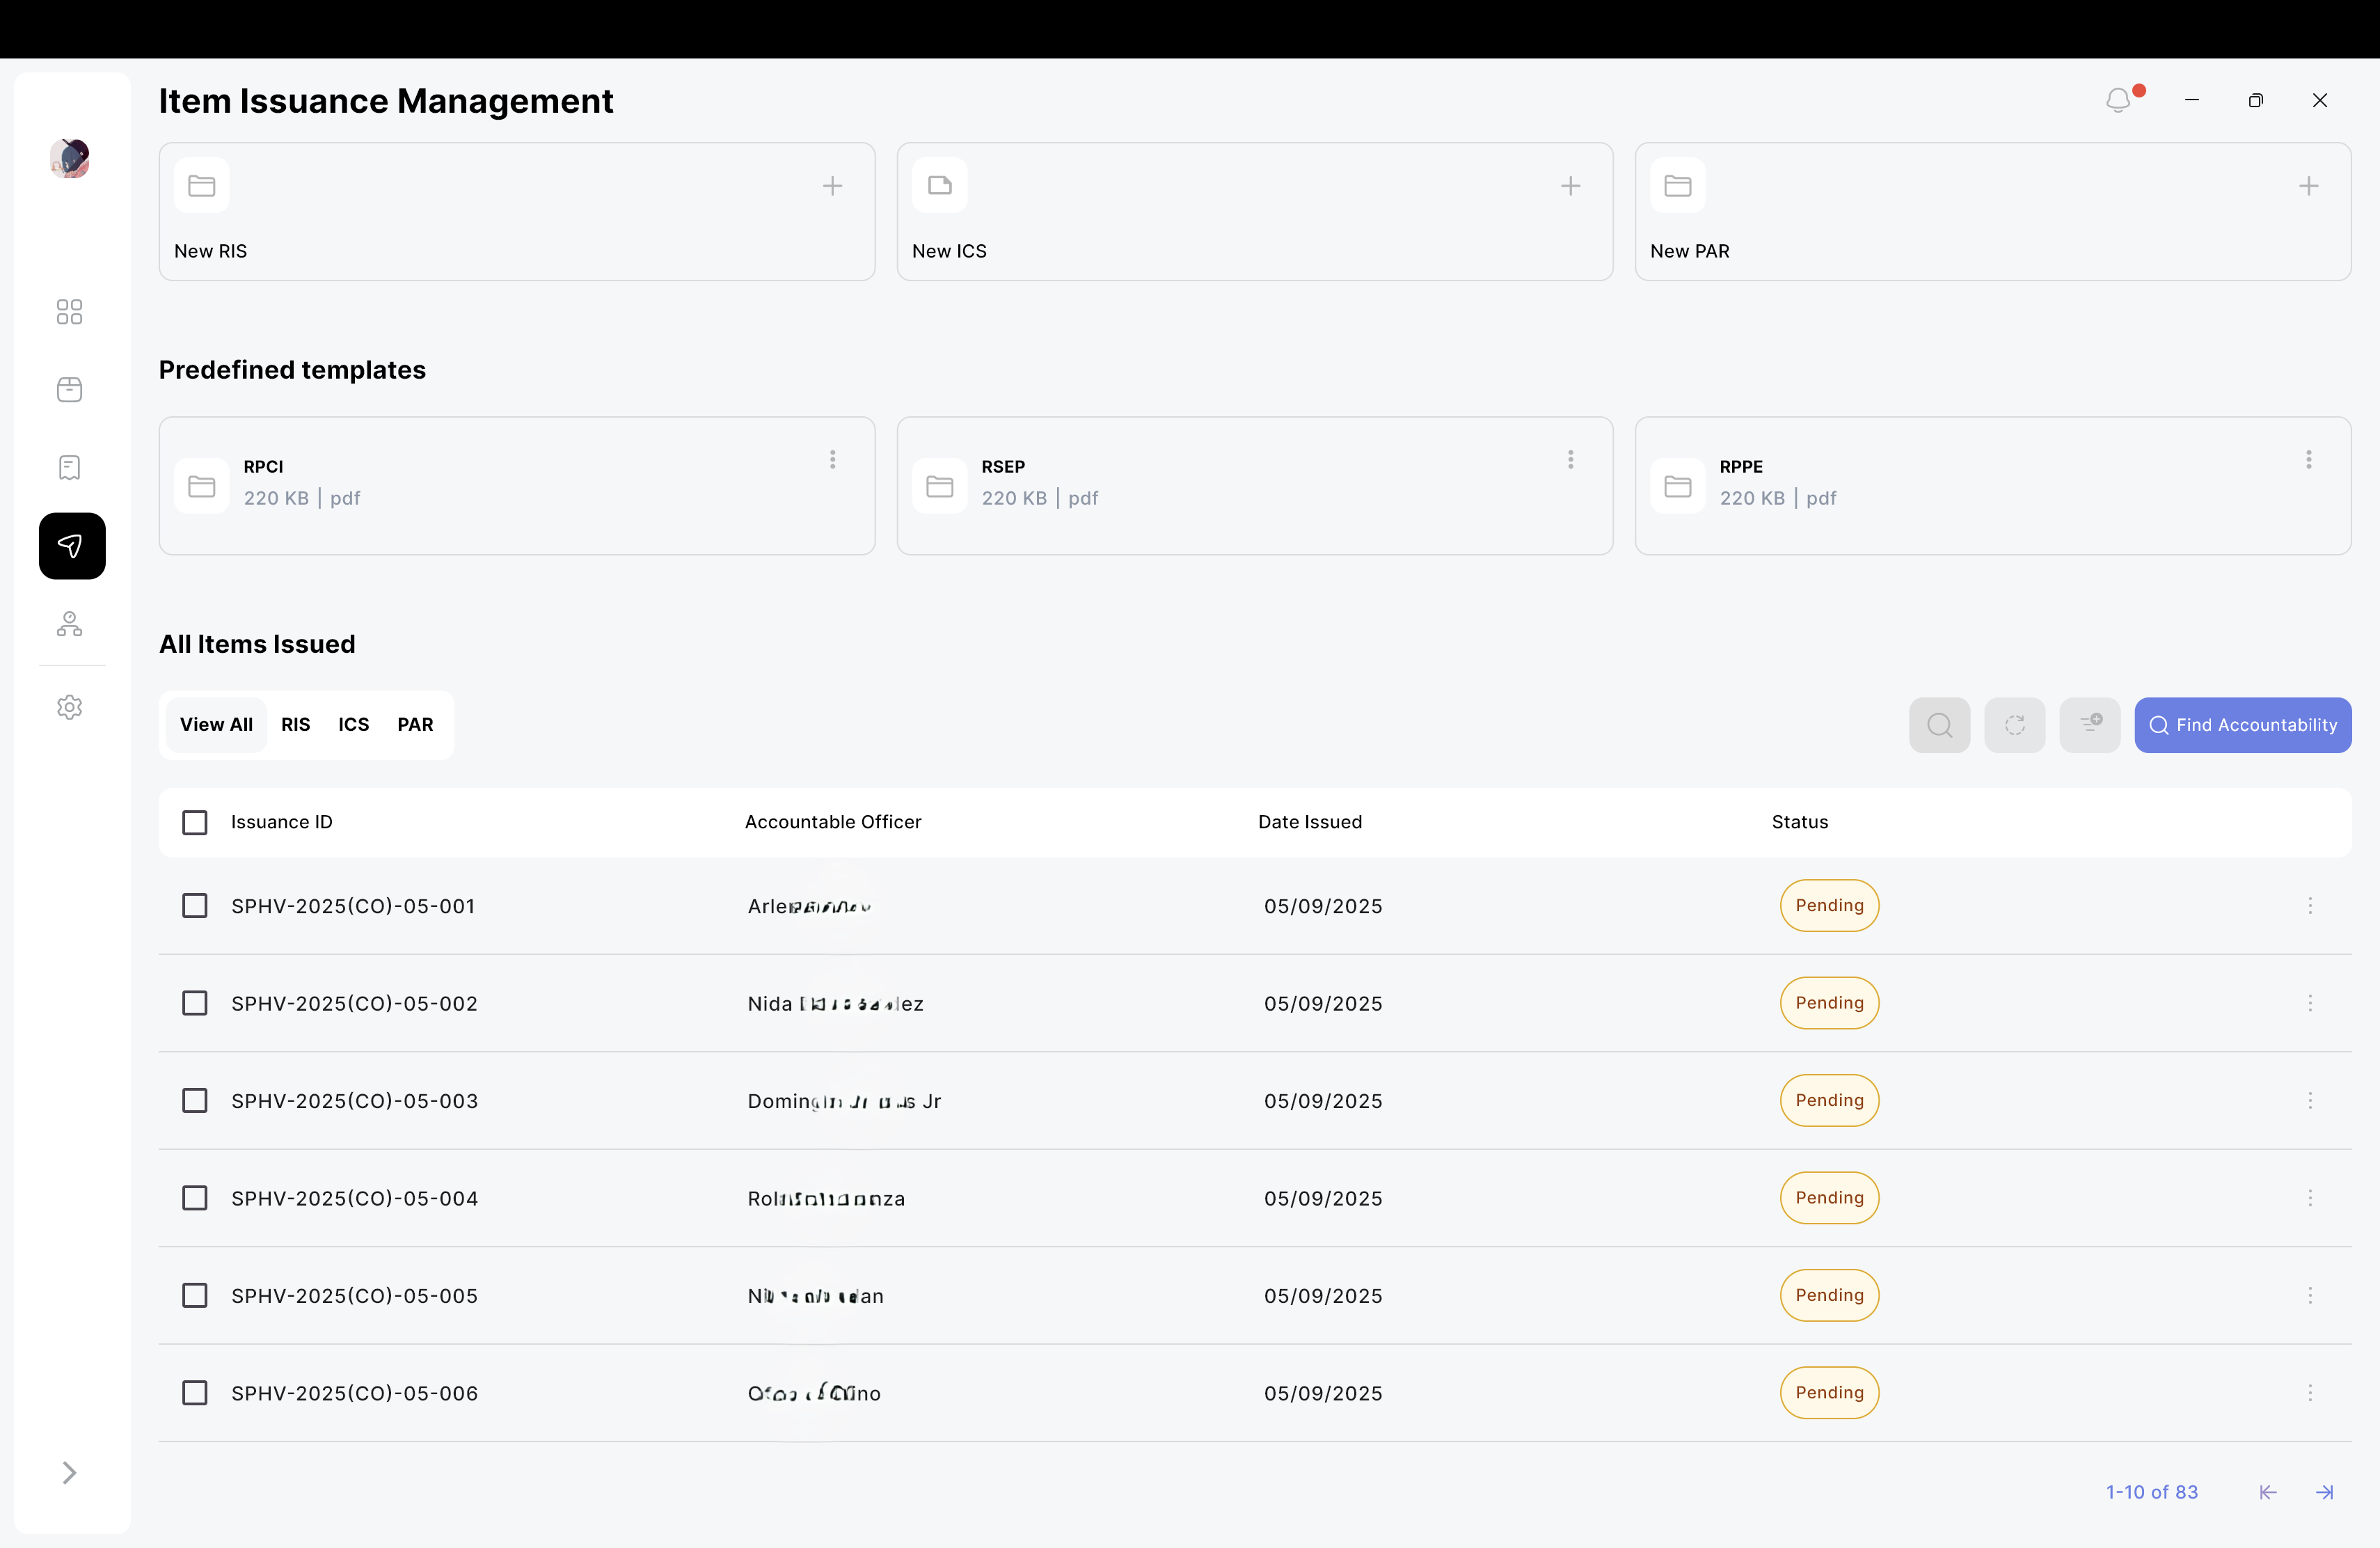Click the dashboard grid icon in sidebar

click(x=70, y=312)
